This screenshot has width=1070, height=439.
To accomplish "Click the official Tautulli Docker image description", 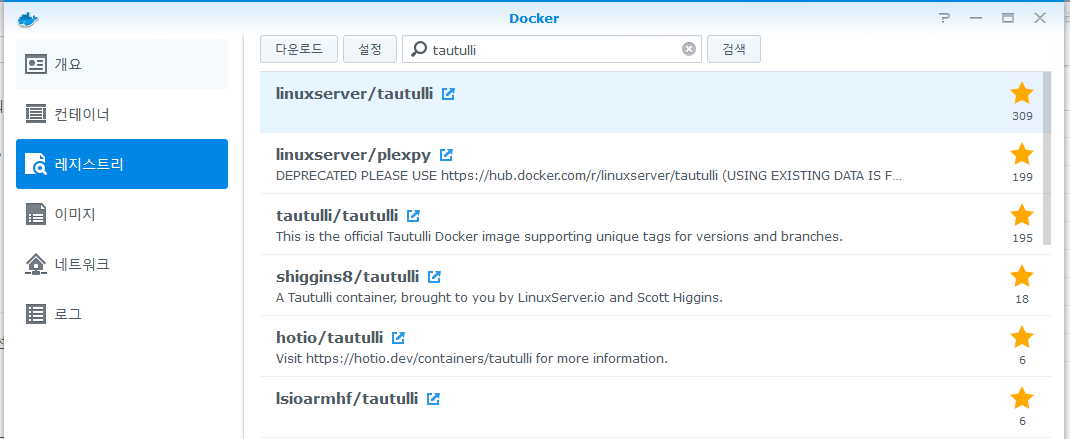I will (560, 237).
